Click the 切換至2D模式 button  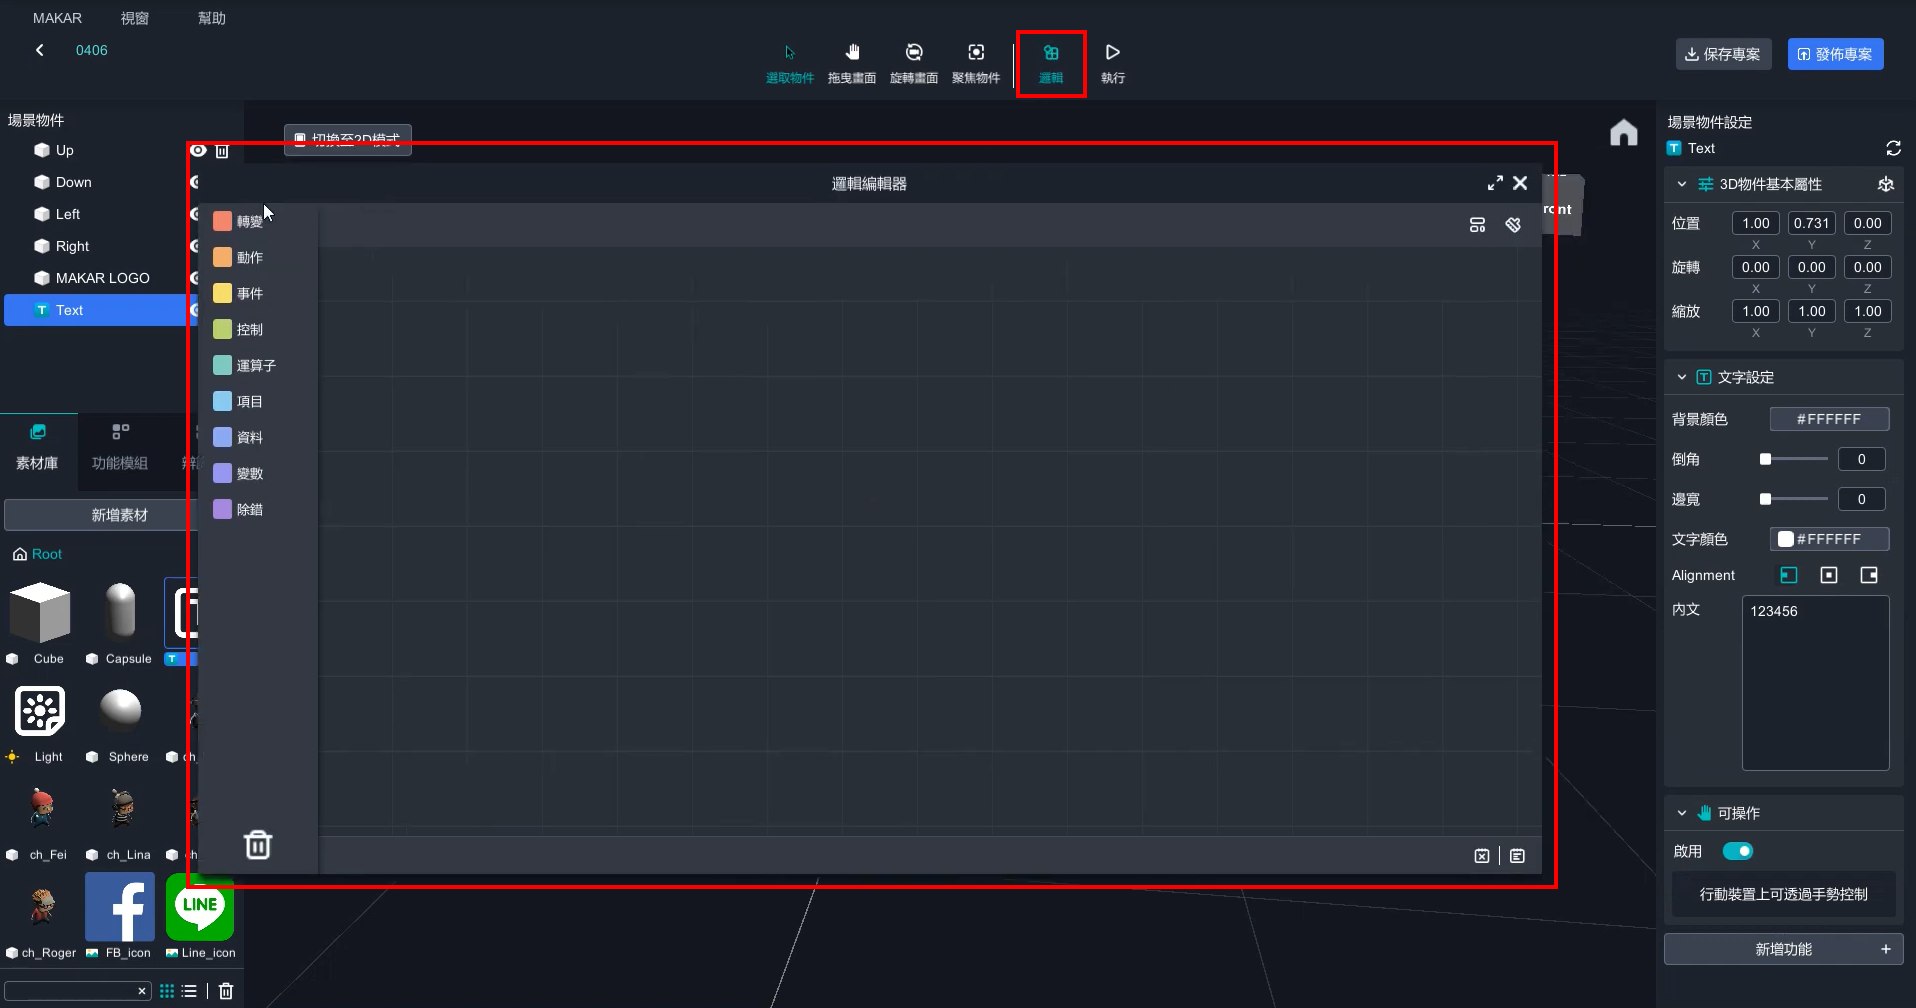point(348,139)
